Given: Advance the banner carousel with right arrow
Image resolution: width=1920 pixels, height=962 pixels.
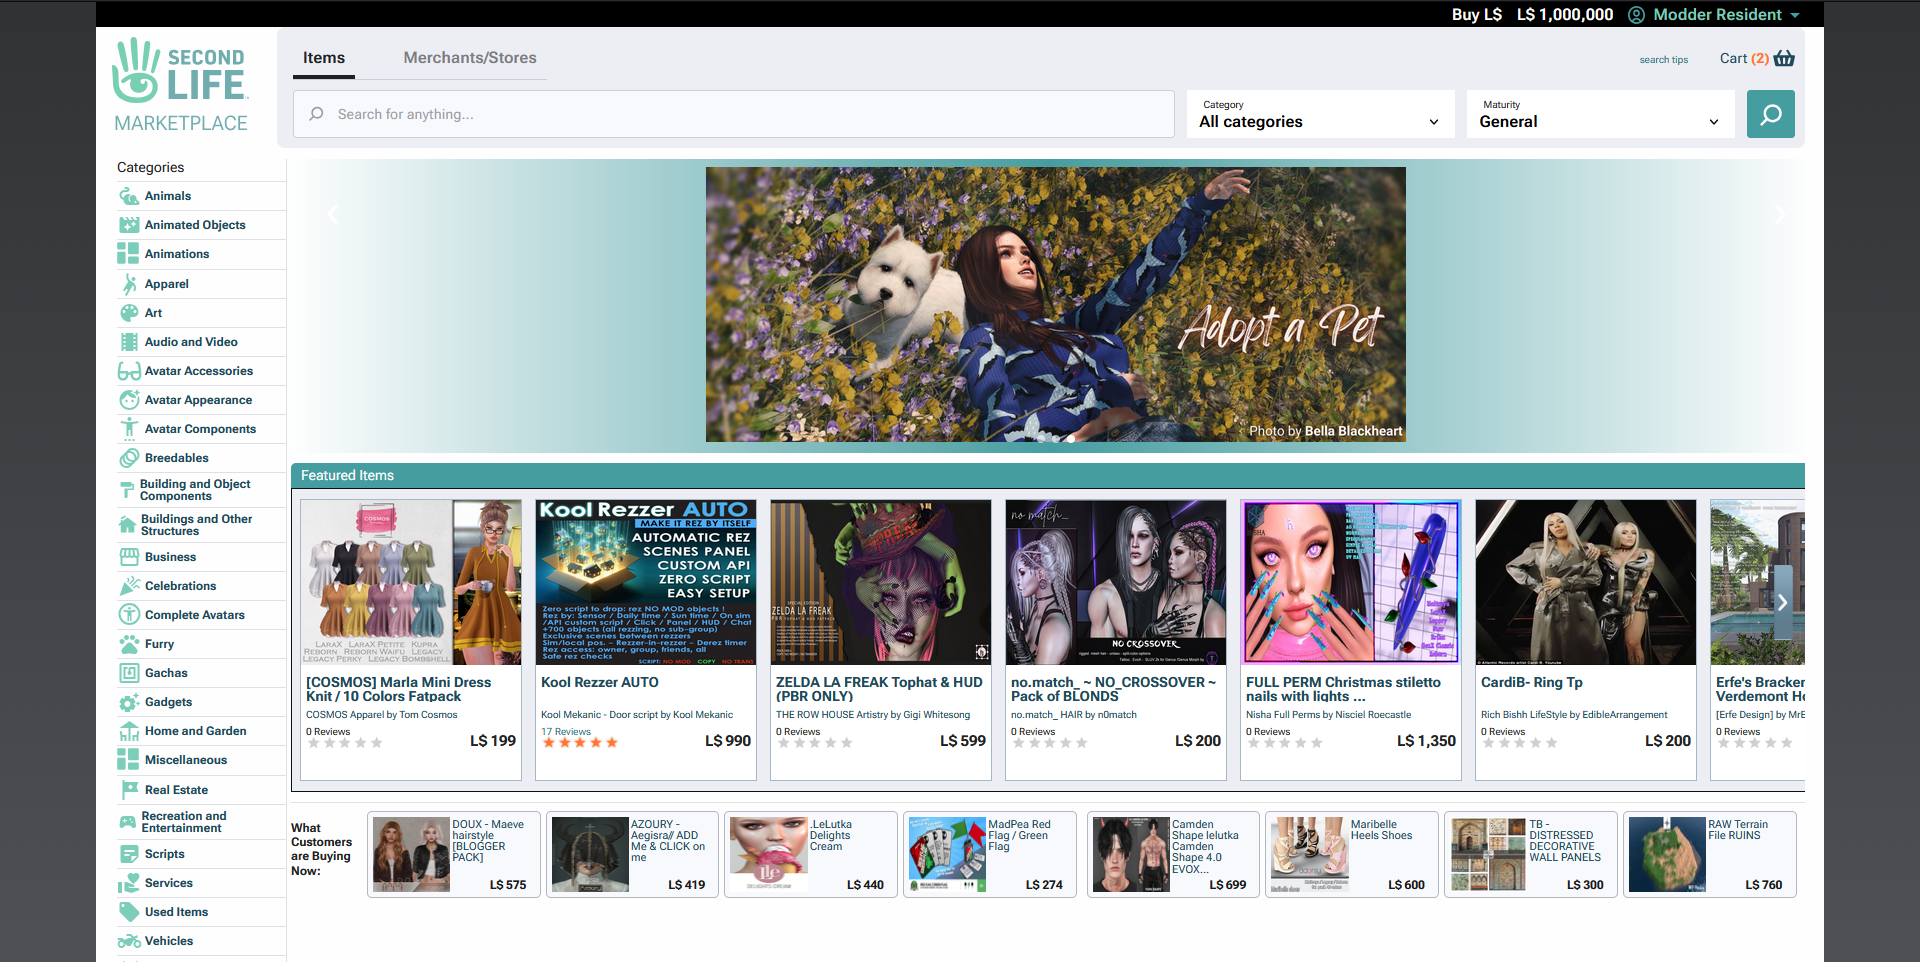Looking at the screenshot, I should click(1779, 214).
